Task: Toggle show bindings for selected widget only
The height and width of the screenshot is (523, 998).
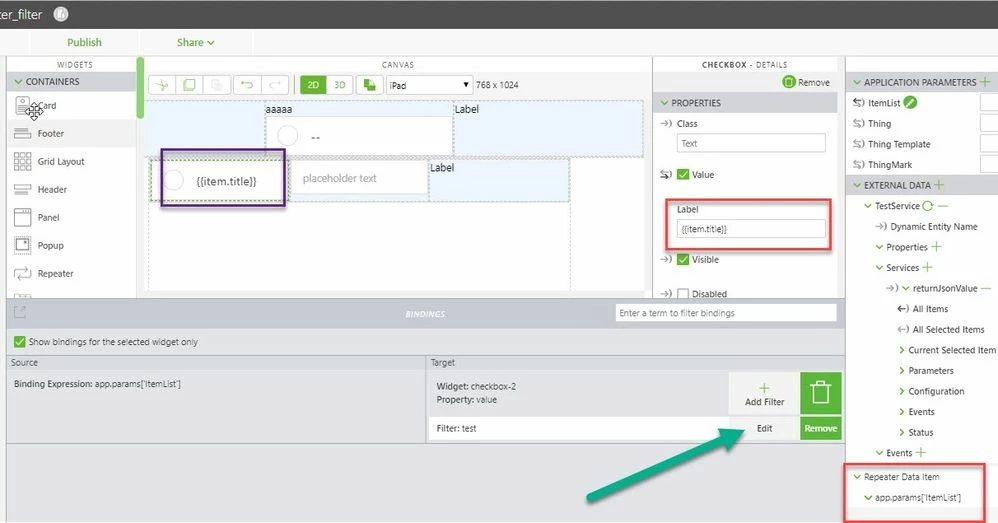Action: pyautogui.click(x=20, y=342)
